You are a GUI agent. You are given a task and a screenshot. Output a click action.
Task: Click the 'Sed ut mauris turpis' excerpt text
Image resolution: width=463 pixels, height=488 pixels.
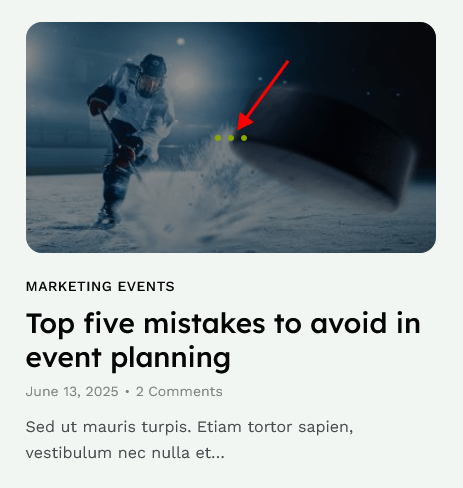click(189, 427)
